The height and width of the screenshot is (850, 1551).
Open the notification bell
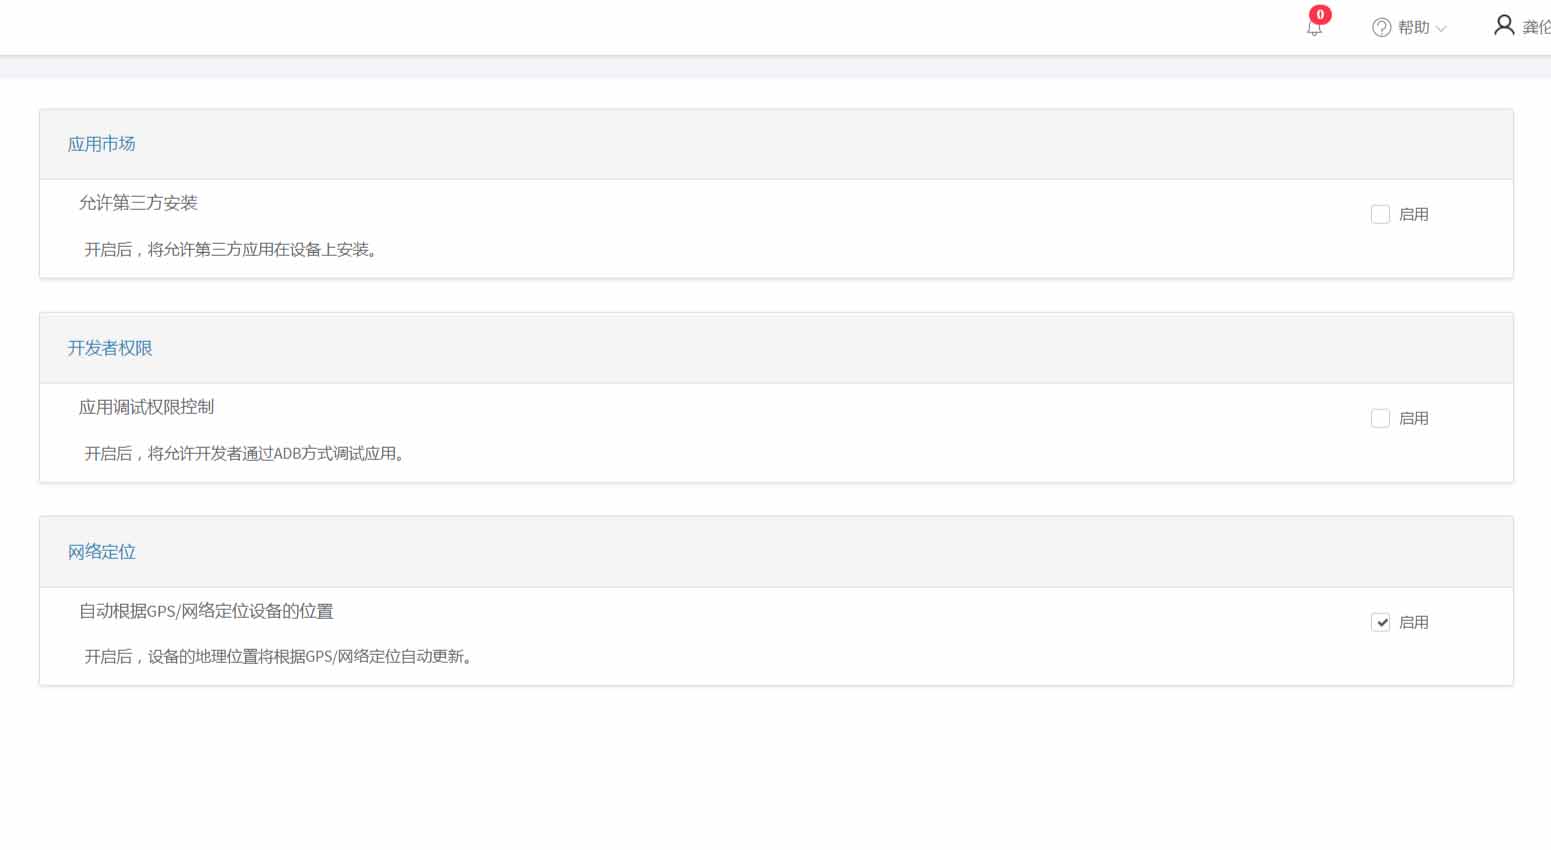pos(1314,29)
